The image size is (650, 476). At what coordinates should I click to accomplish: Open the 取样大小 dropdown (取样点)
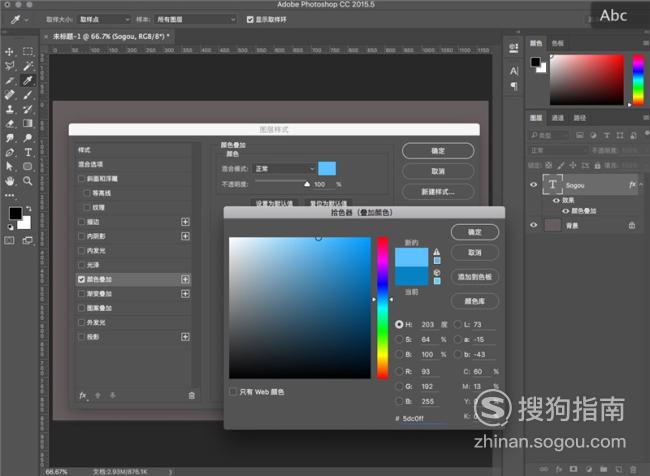point(104,19)
